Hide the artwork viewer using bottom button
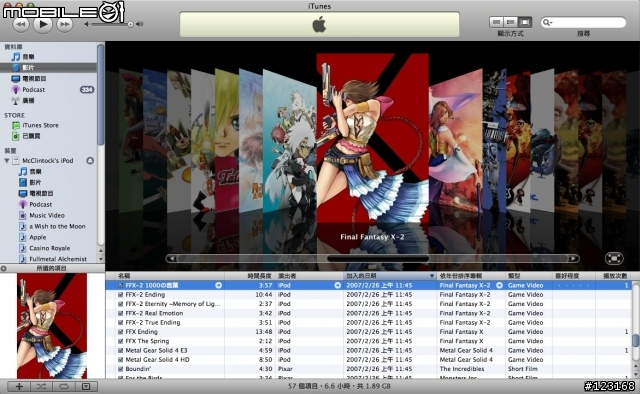 pos(86,386)
